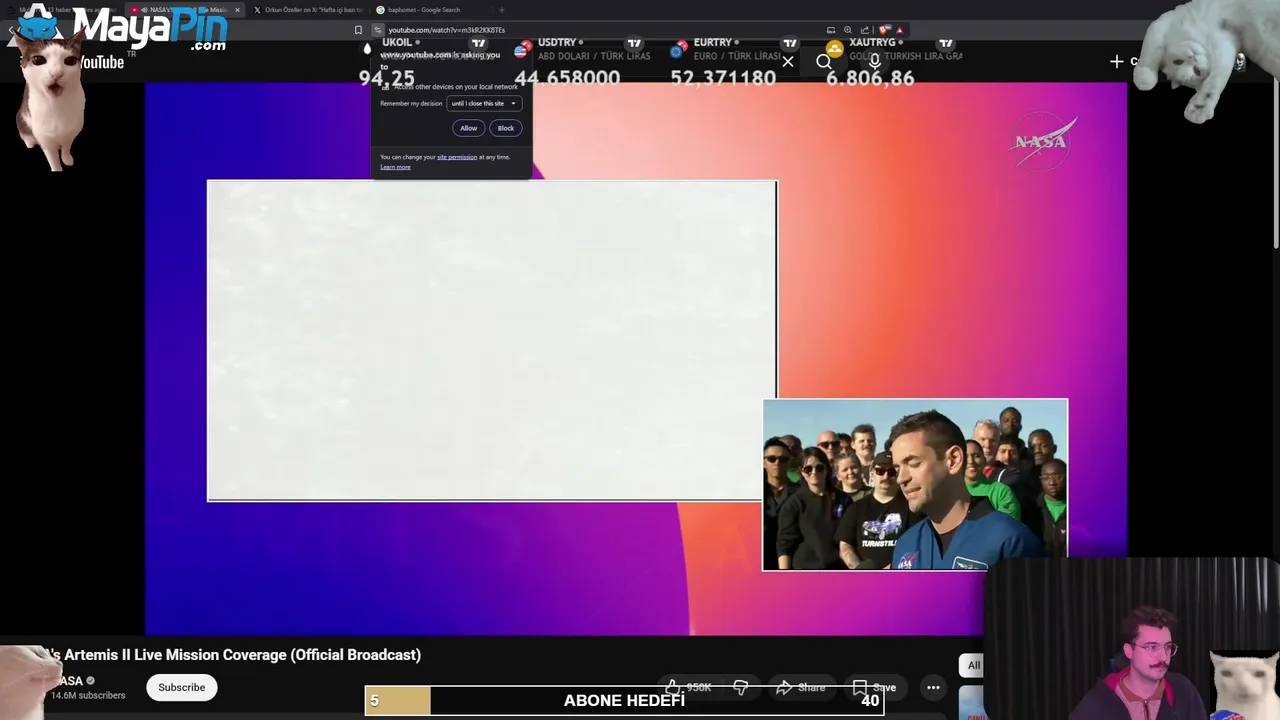1280x720 pixels.
Task: Switch to baphomet Google Search tab
Action: (x=424, y=10)
